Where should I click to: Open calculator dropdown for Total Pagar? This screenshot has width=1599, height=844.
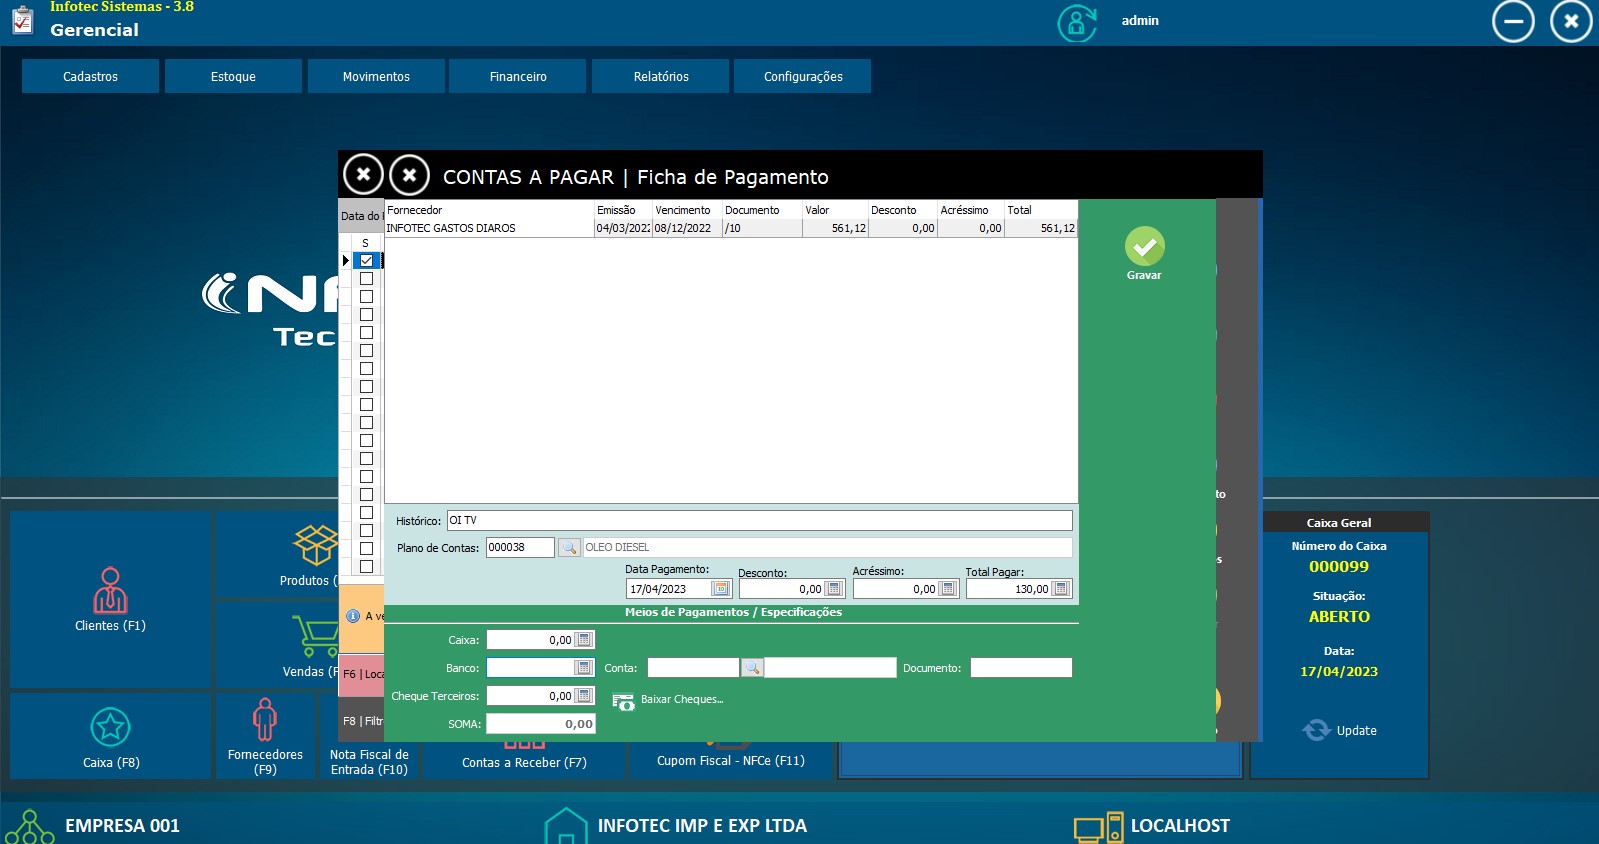tap(1061, 589)
